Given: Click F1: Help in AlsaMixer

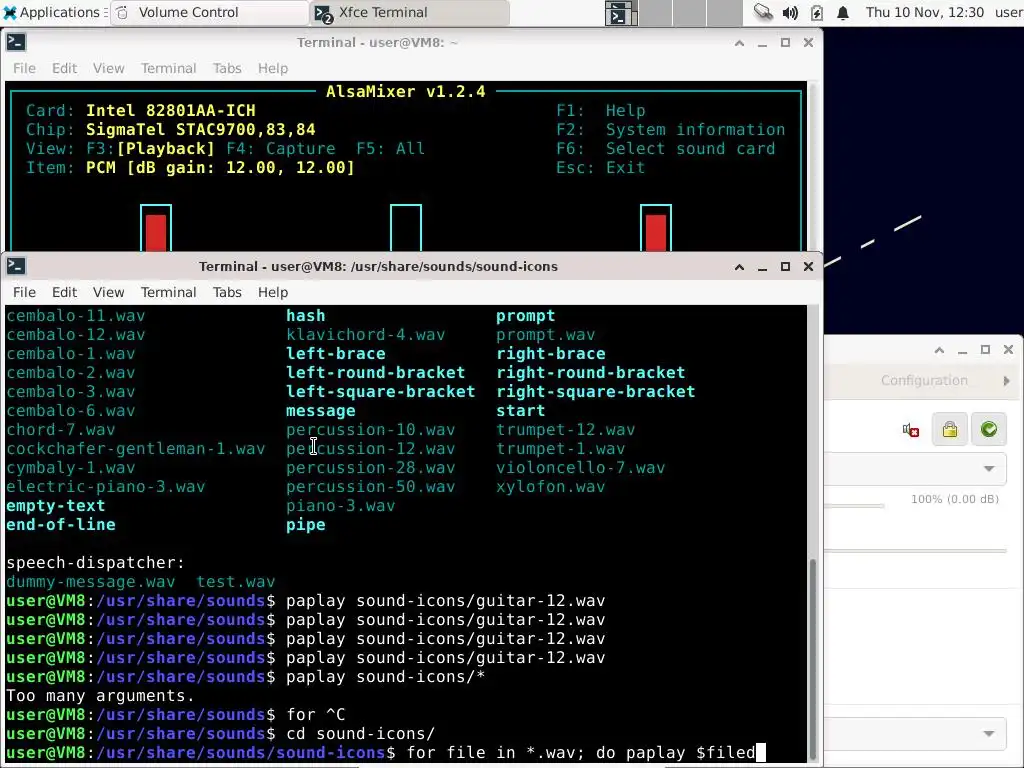Looking at the screenshot, I should pos(601,110).
